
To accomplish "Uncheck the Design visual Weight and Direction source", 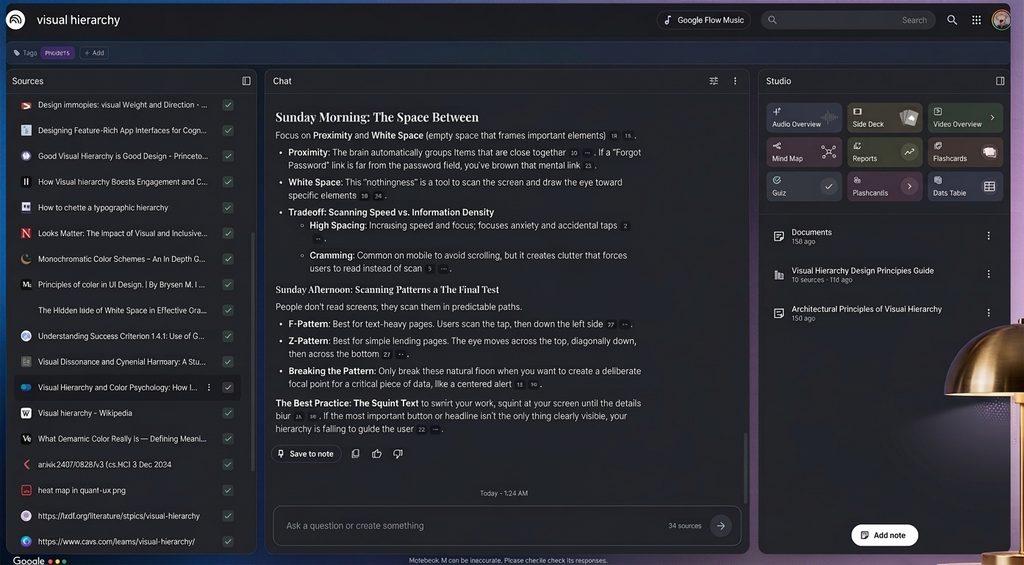I will pyautogui.click(x=228, y=105).
